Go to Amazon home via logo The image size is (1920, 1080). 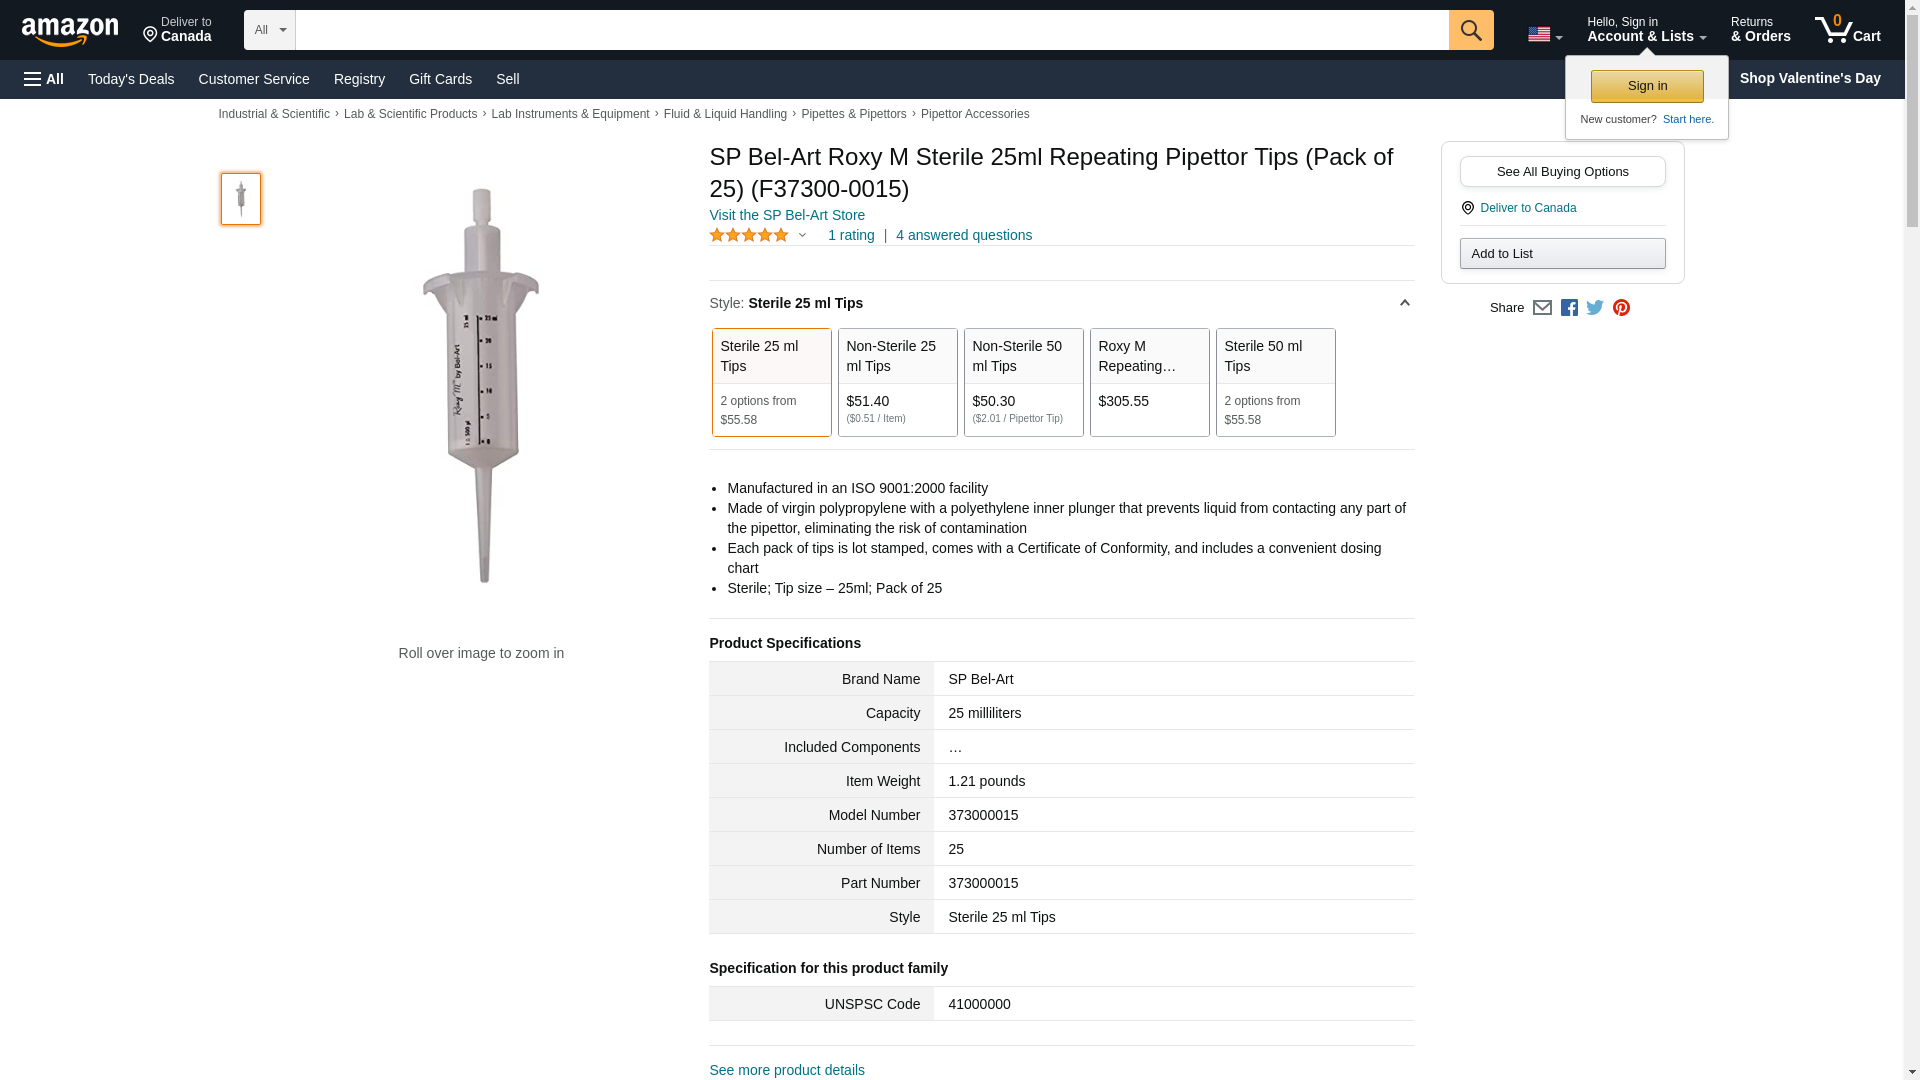tap(70, 32)
